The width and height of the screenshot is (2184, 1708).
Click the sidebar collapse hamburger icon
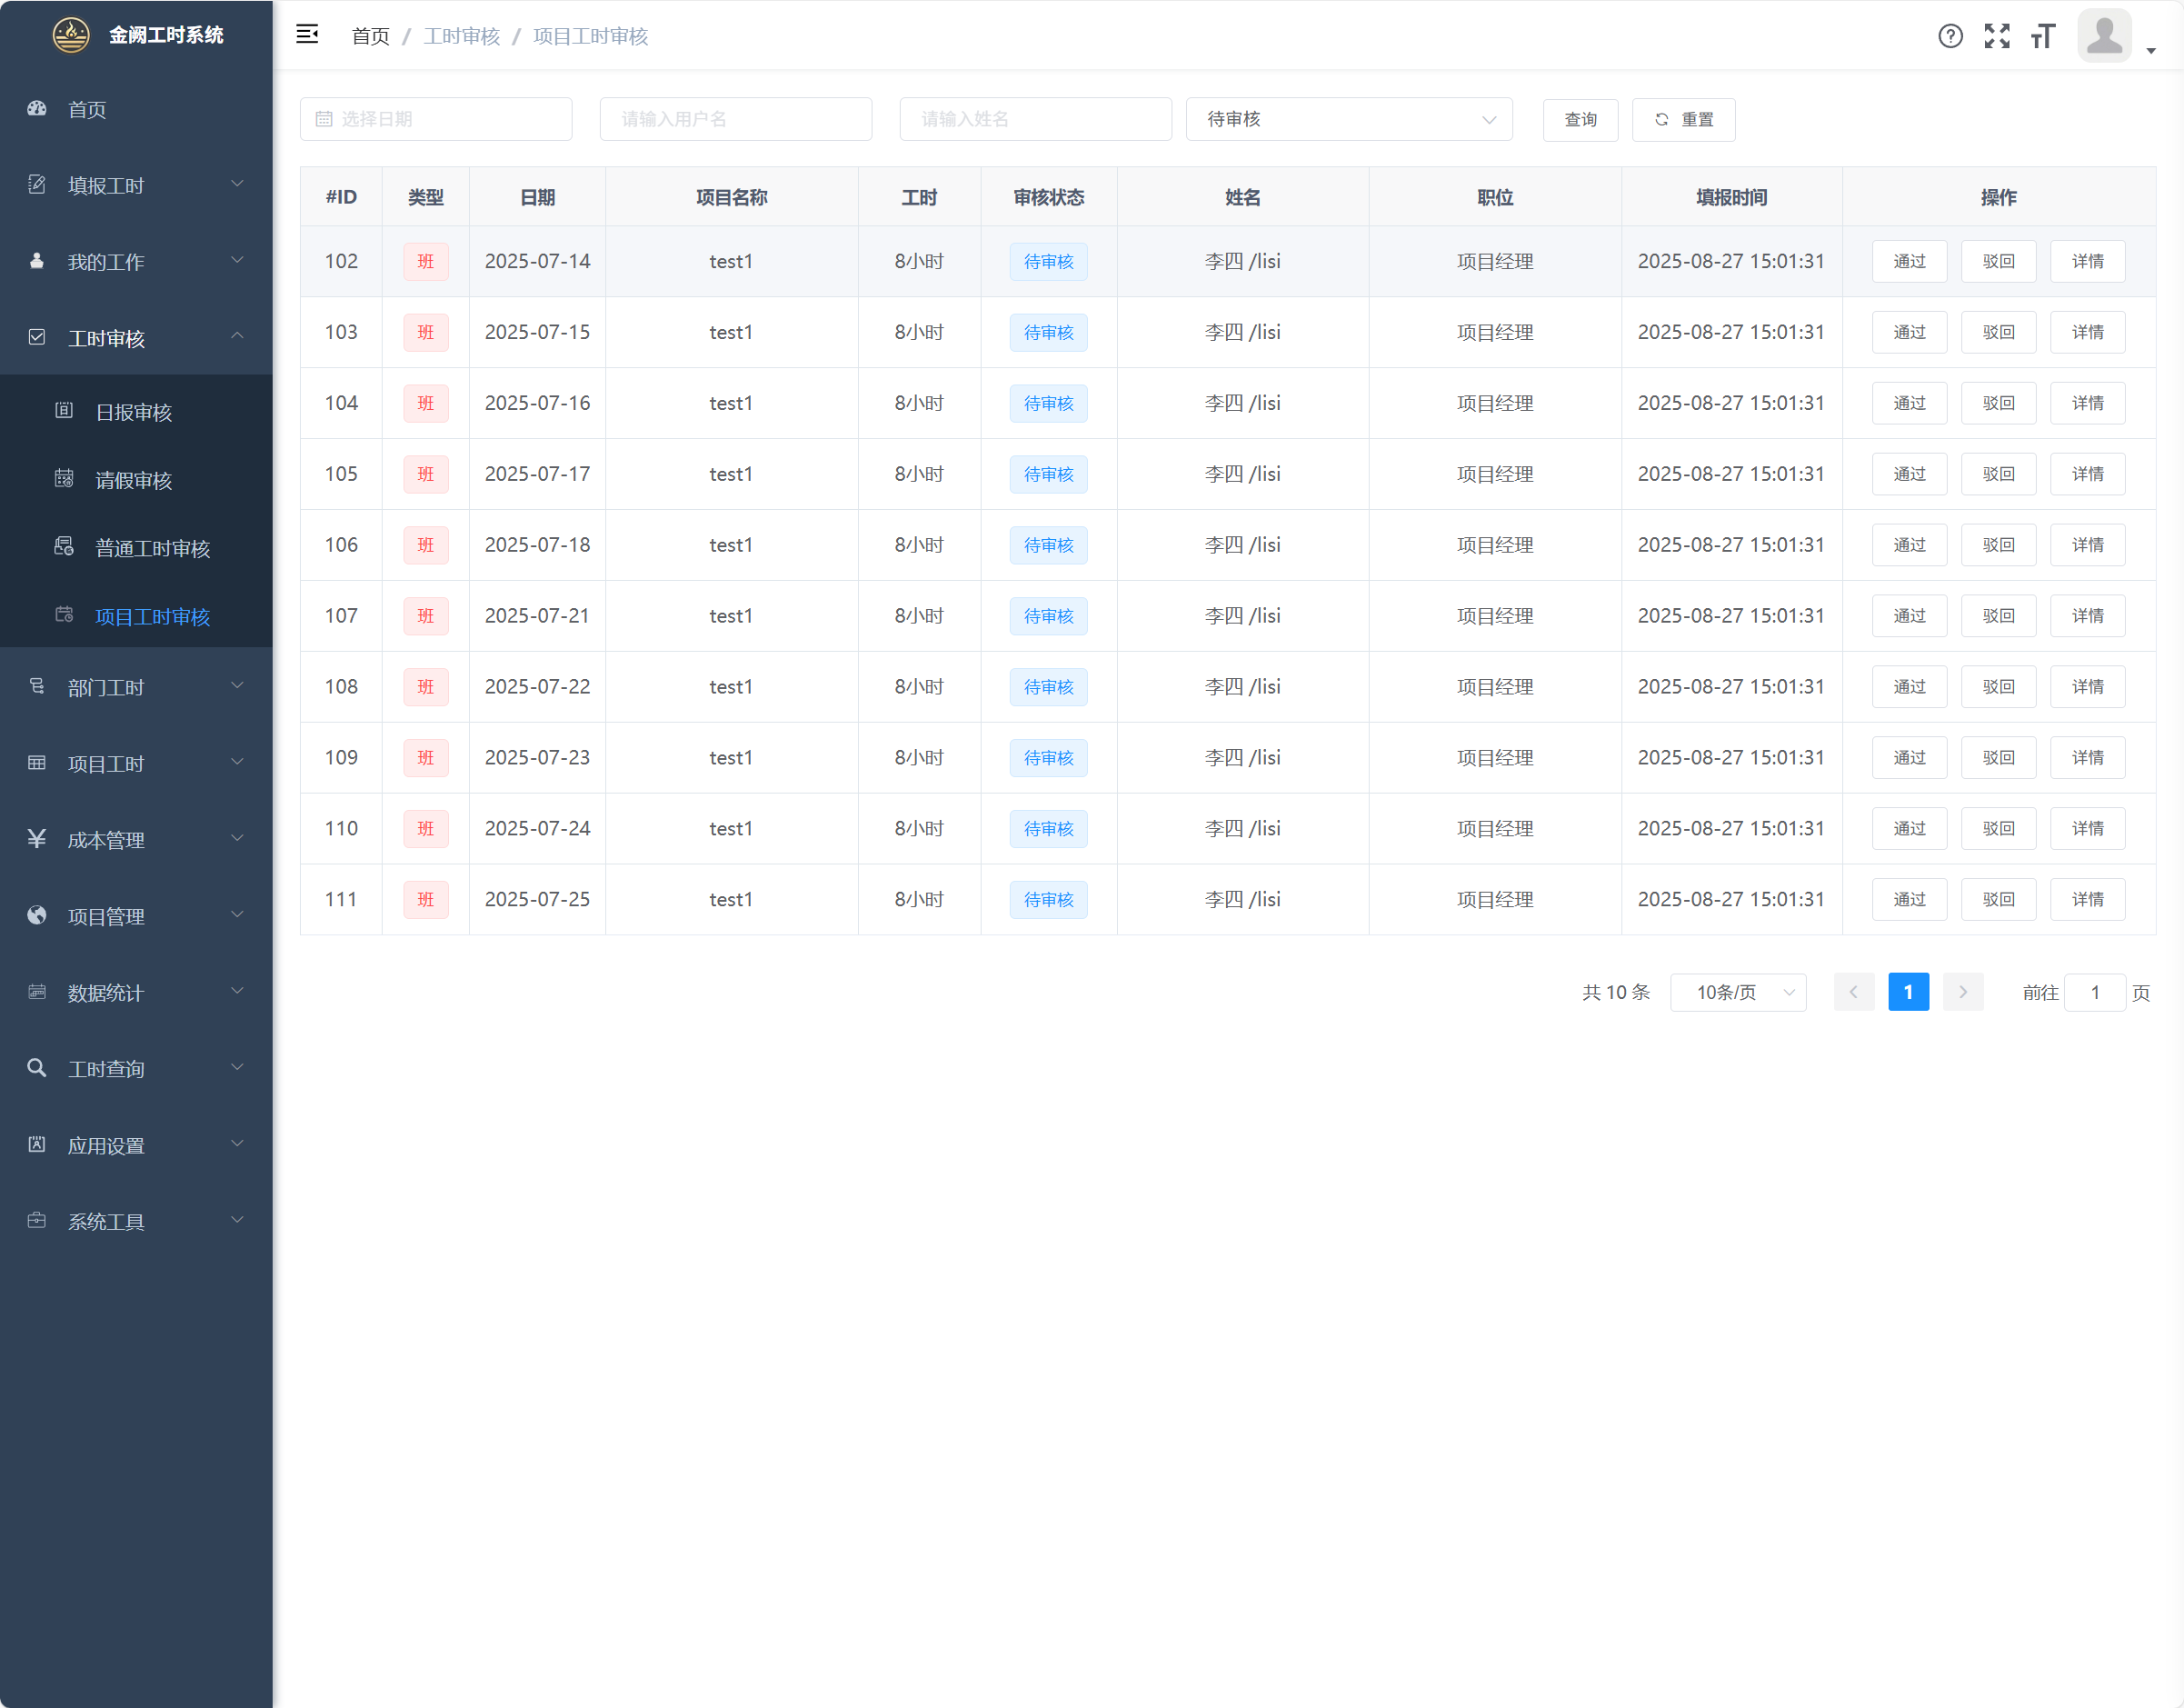click(x=307, y=35)
